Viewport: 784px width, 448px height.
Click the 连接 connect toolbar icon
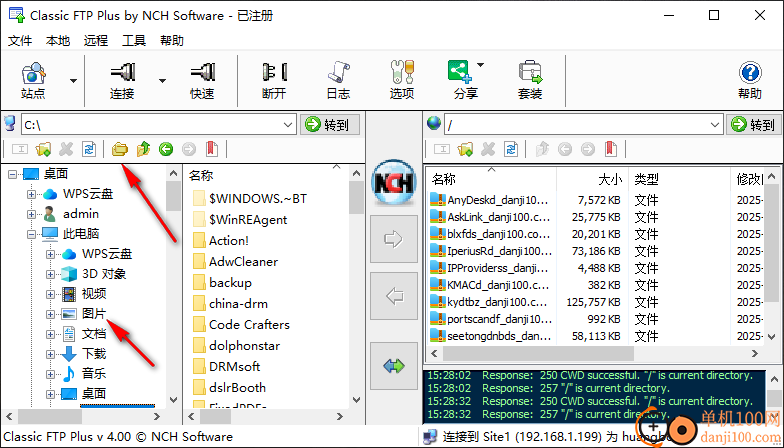click(x=122, y=80)
